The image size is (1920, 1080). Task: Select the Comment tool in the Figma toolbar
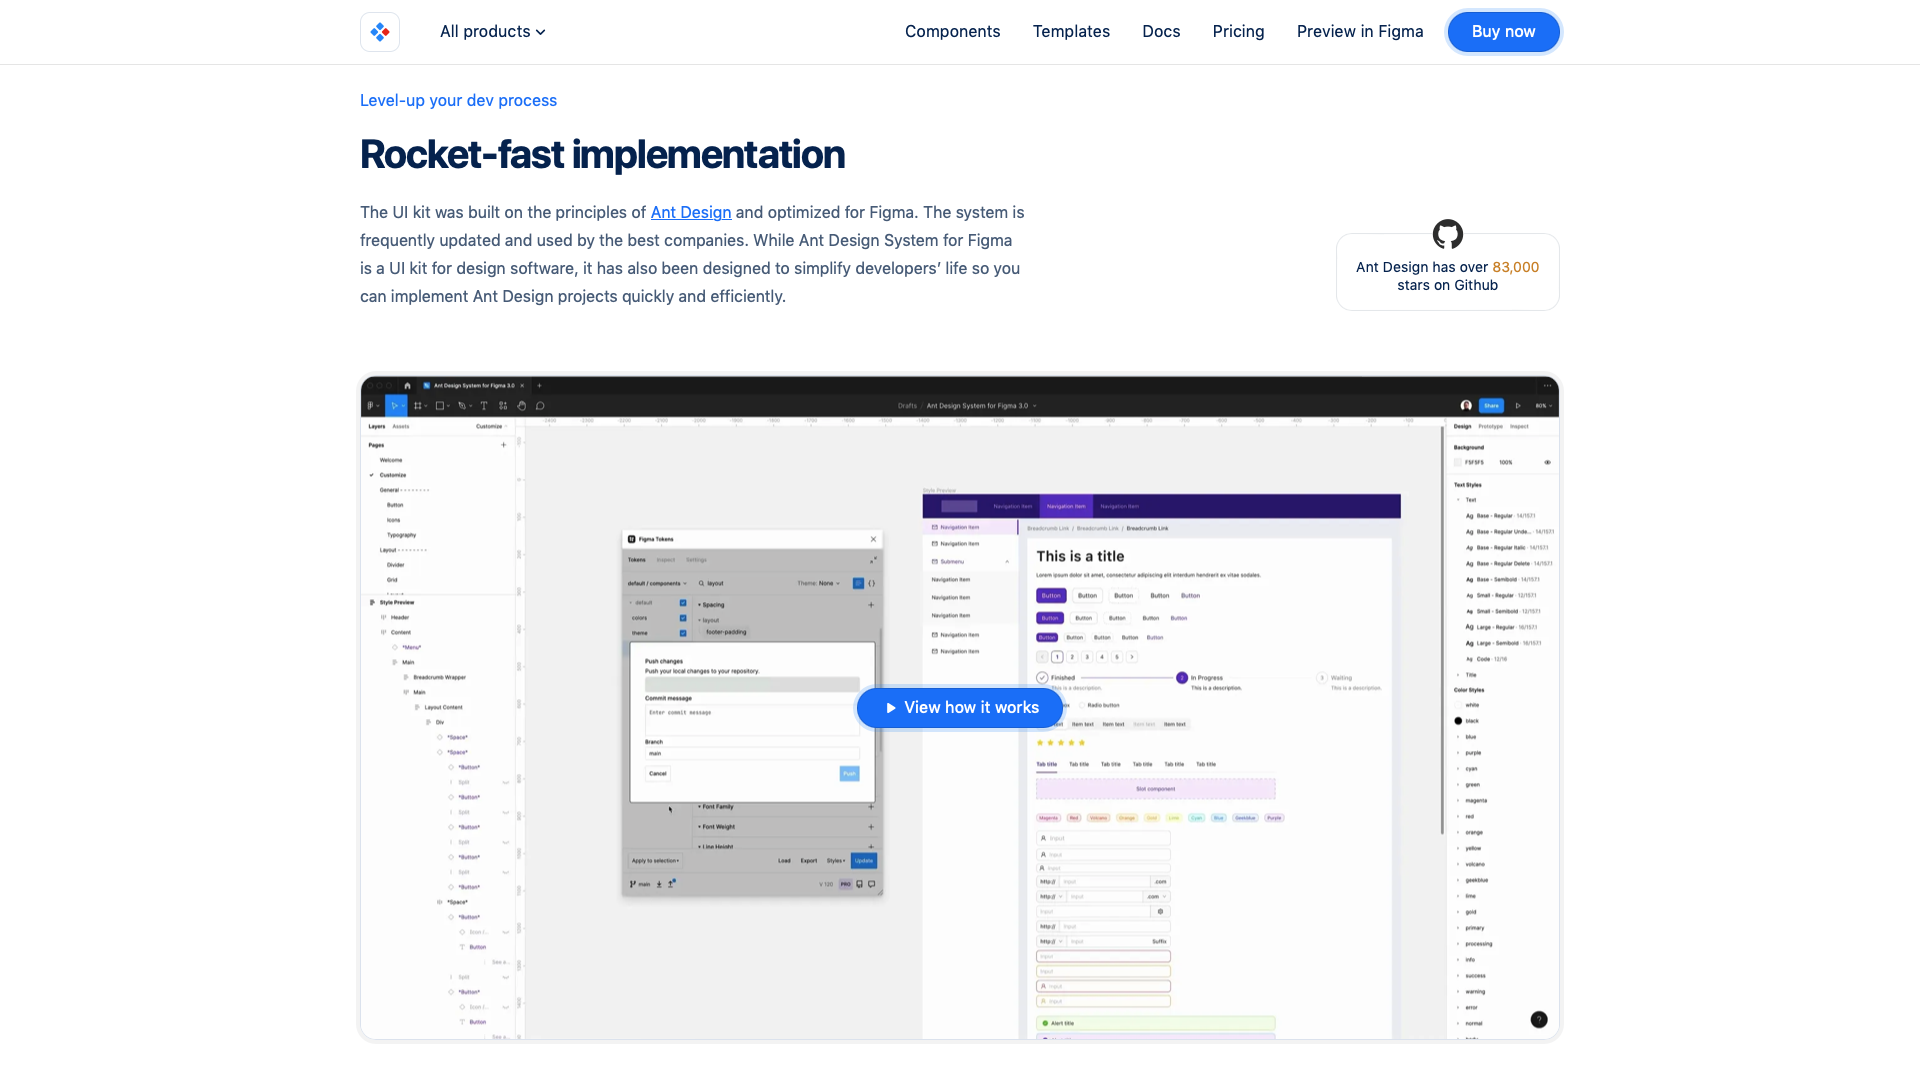(x=540, y=406)
